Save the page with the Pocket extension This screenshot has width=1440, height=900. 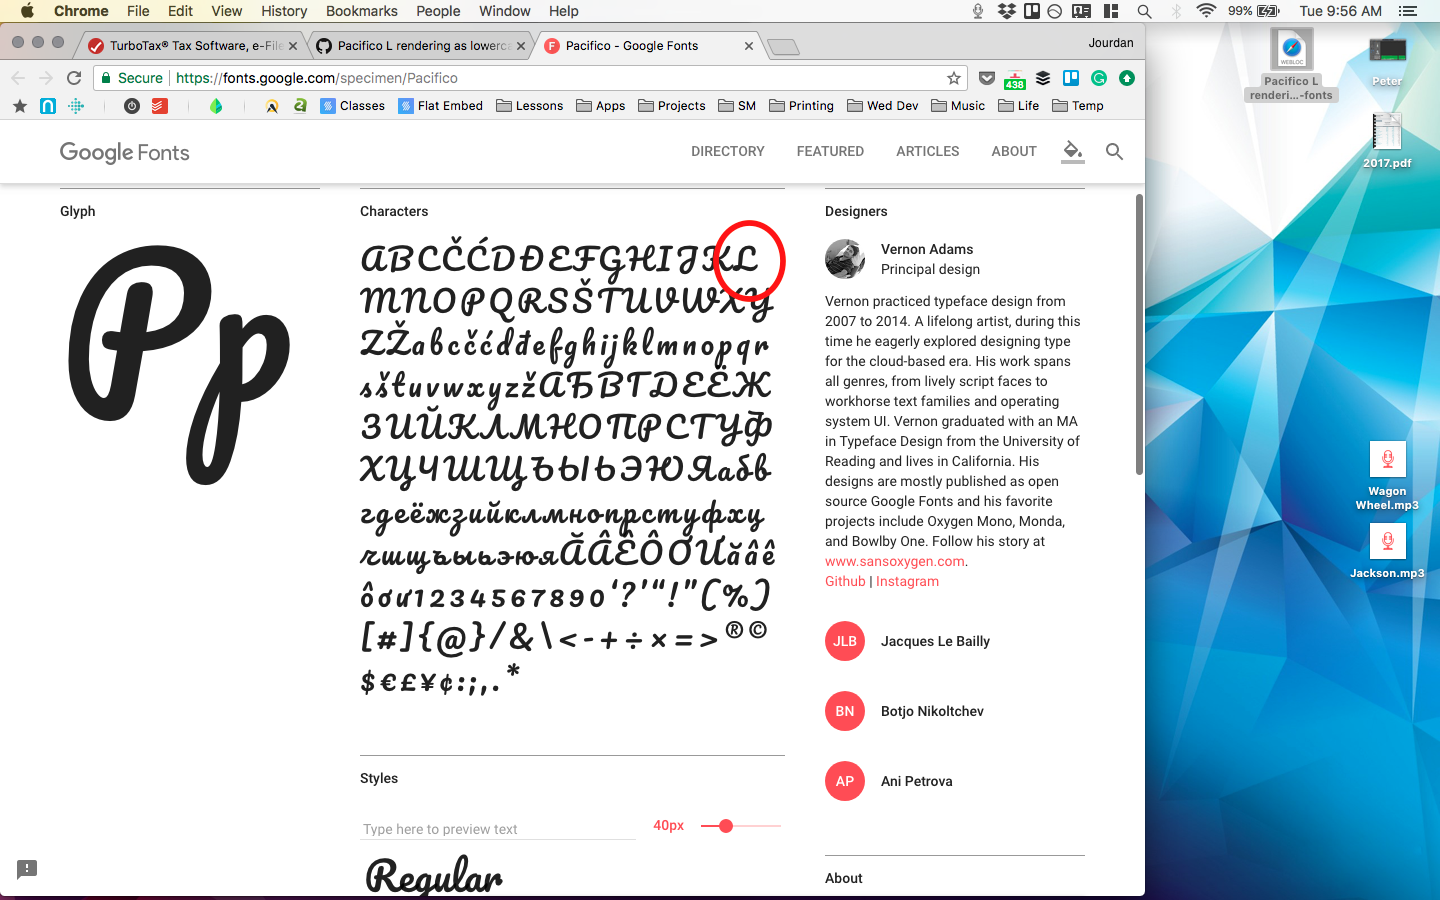click(x=987, y=78)
